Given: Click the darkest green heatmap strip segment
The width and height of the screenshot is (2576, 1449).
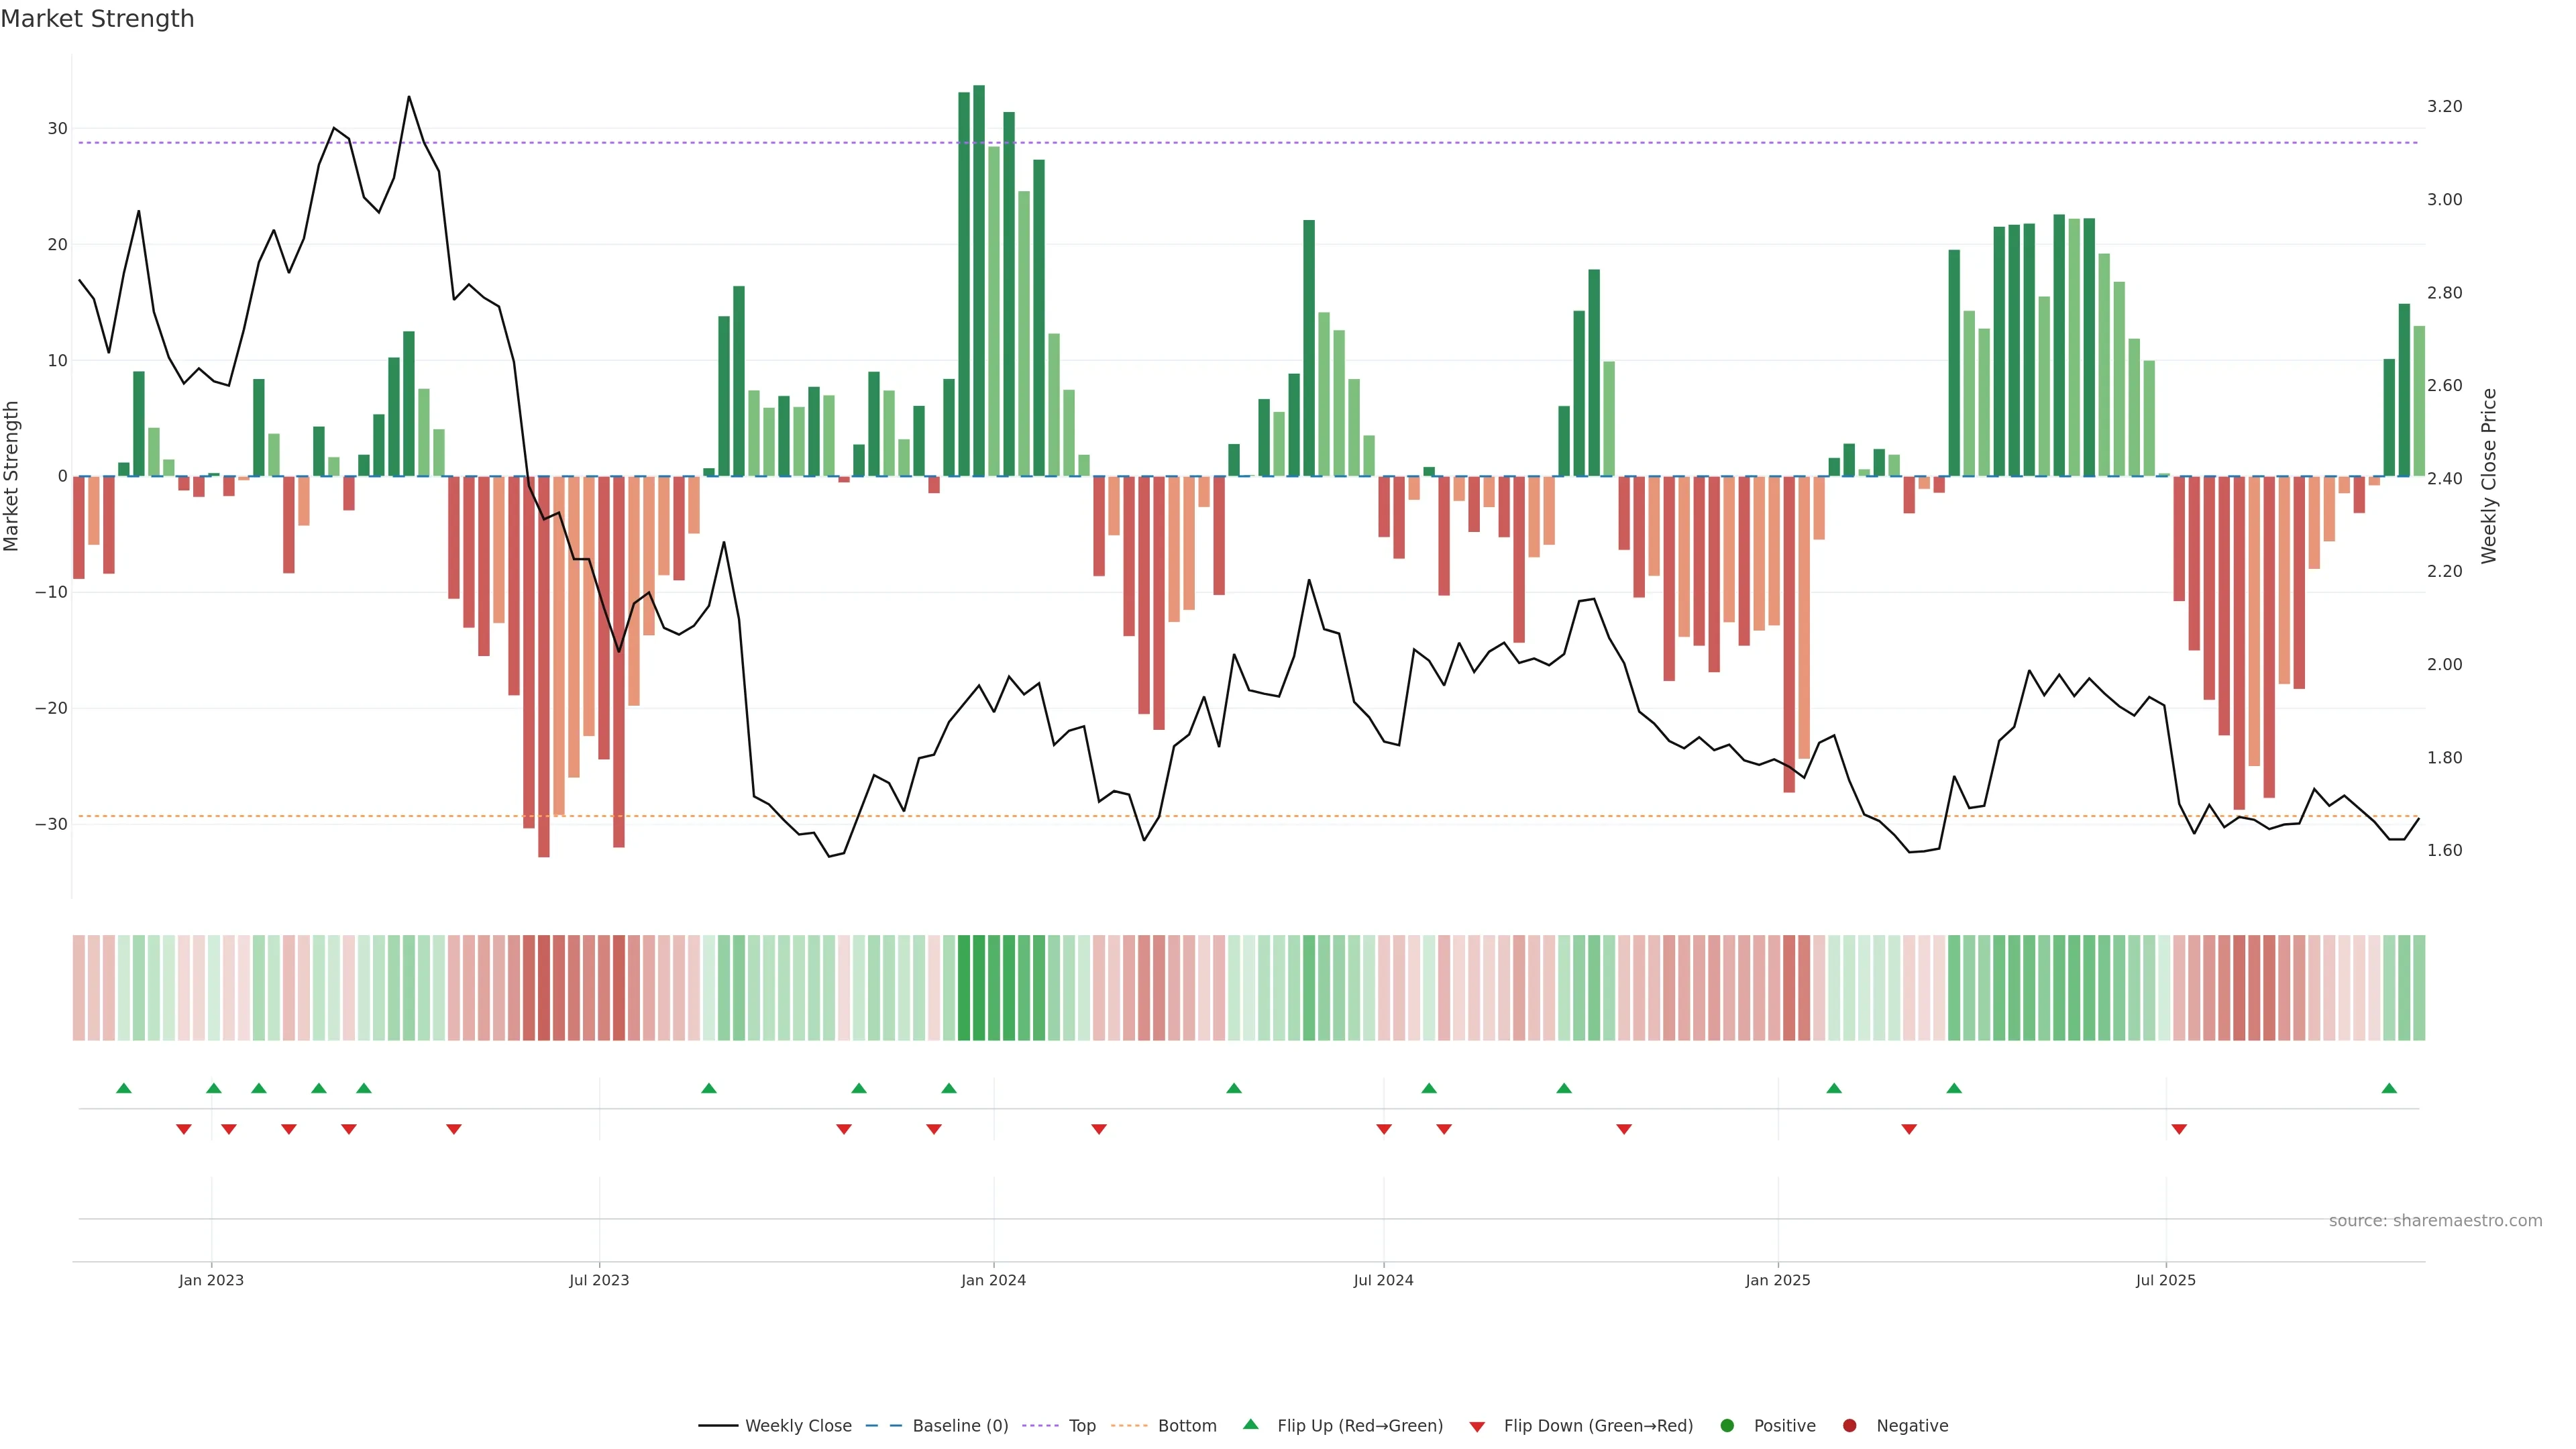Looking at the screenshot, I should coord(979,988).
